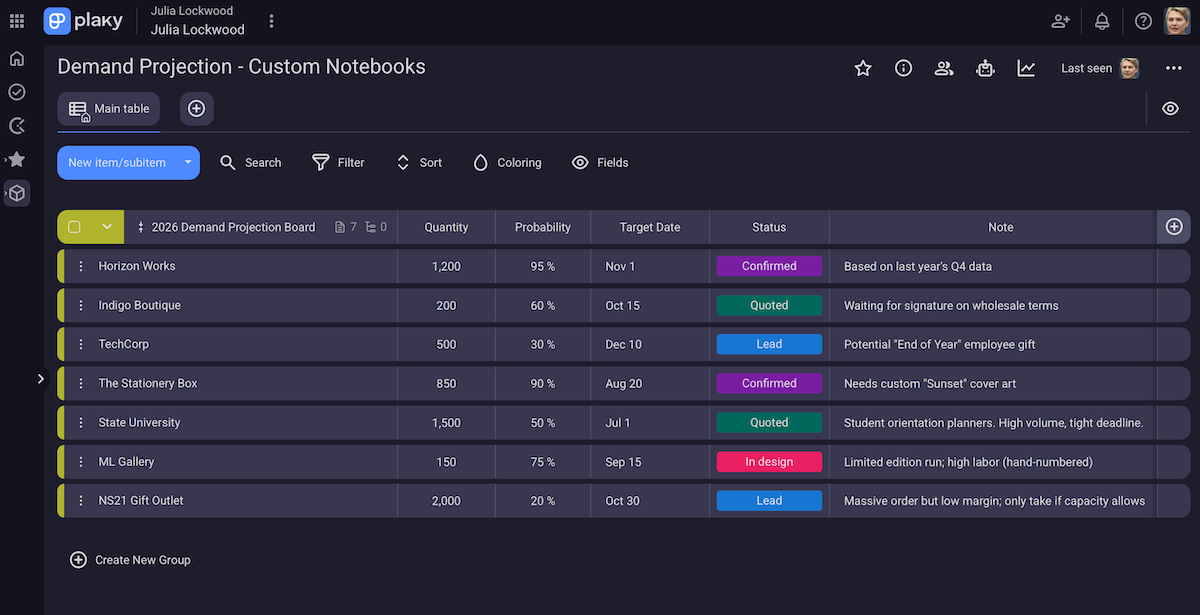1200x615 pixels.
Task: Click the robot automations icon
Action: click(985, 68)
